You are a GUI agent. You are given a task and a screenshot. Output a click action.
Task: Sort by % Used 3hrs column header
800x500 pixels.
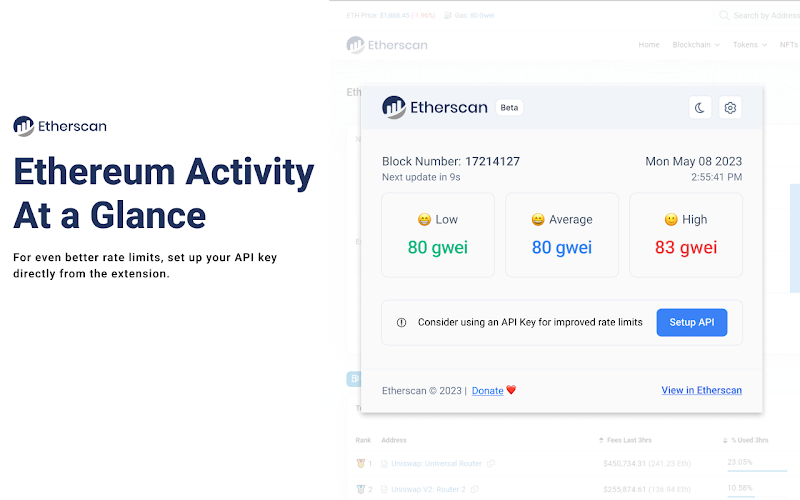tap(745, 440)
